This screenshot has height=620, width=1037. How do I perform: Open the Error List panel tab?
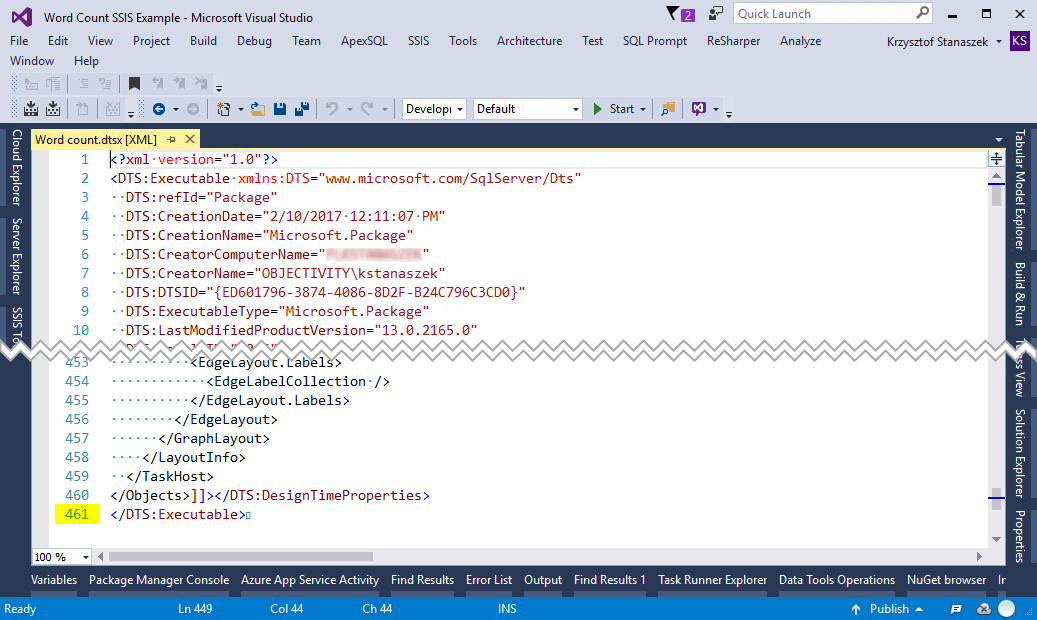click(489, 580)
